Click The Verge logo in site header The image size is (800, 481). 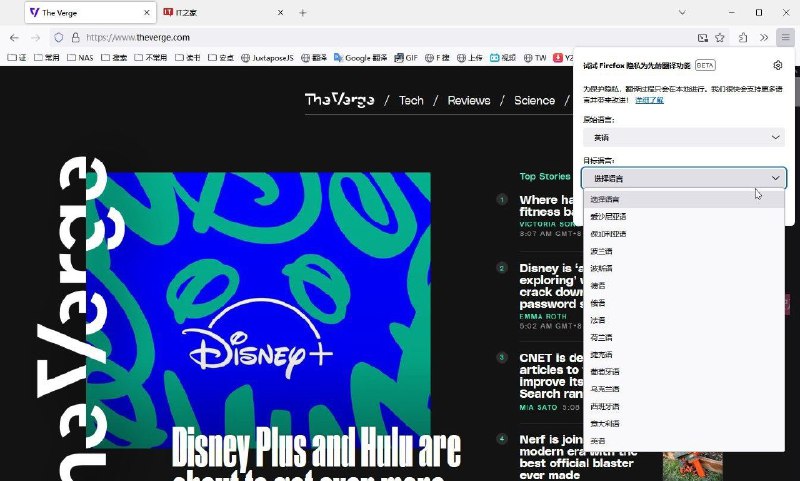coord(340,100)
